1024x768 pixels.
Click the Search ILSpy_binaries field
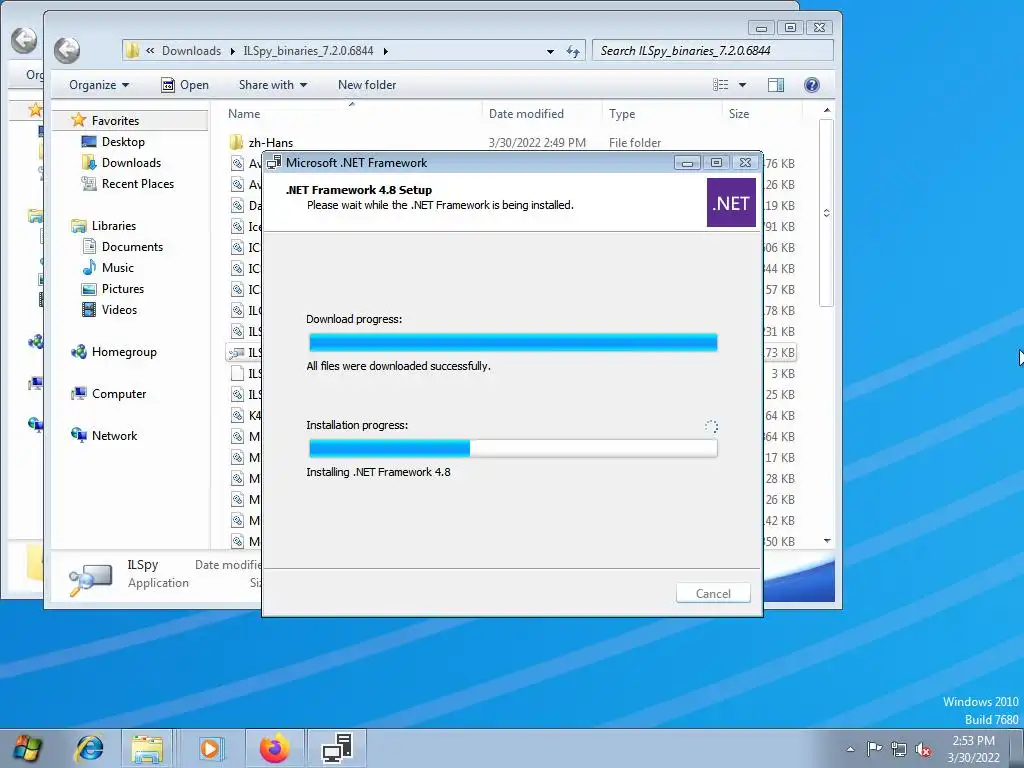712,50
